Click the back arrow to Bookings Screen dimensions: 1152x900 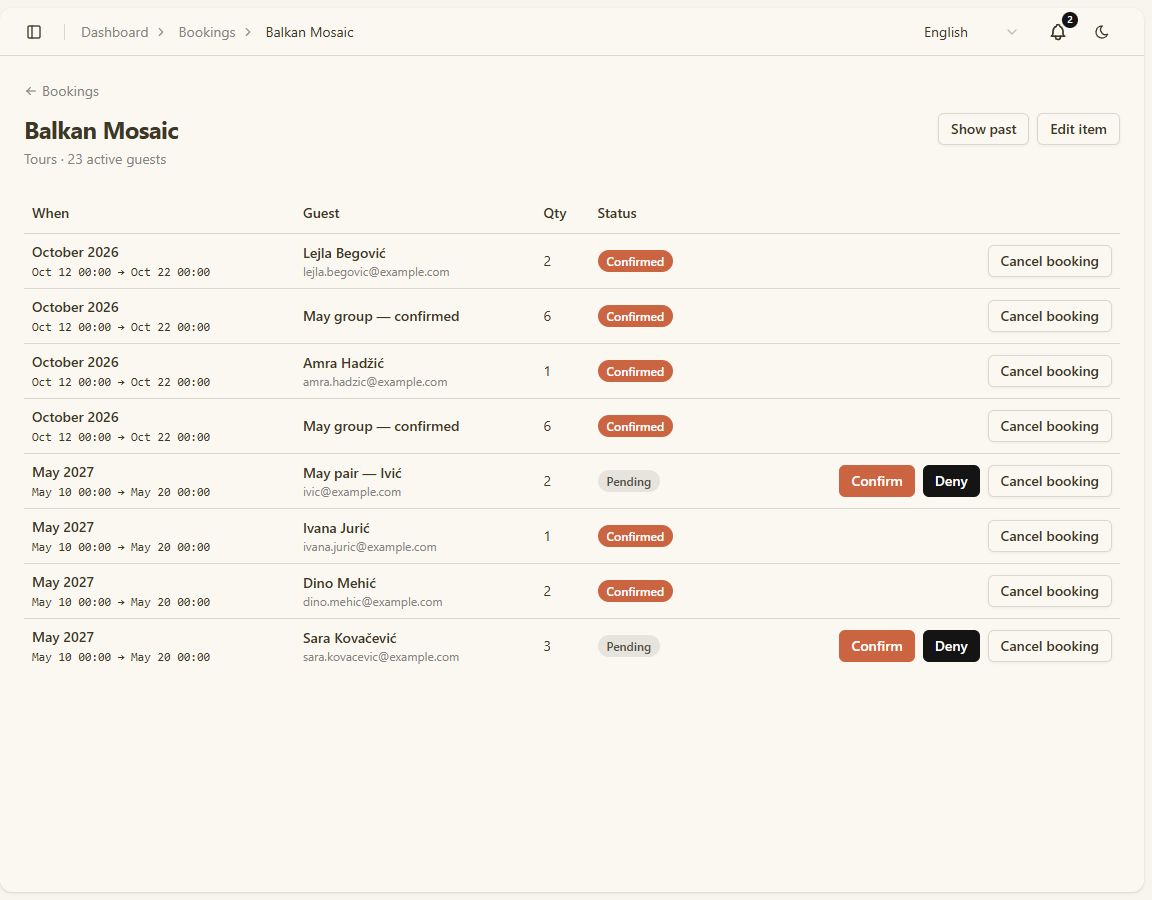tap(62, 91)
